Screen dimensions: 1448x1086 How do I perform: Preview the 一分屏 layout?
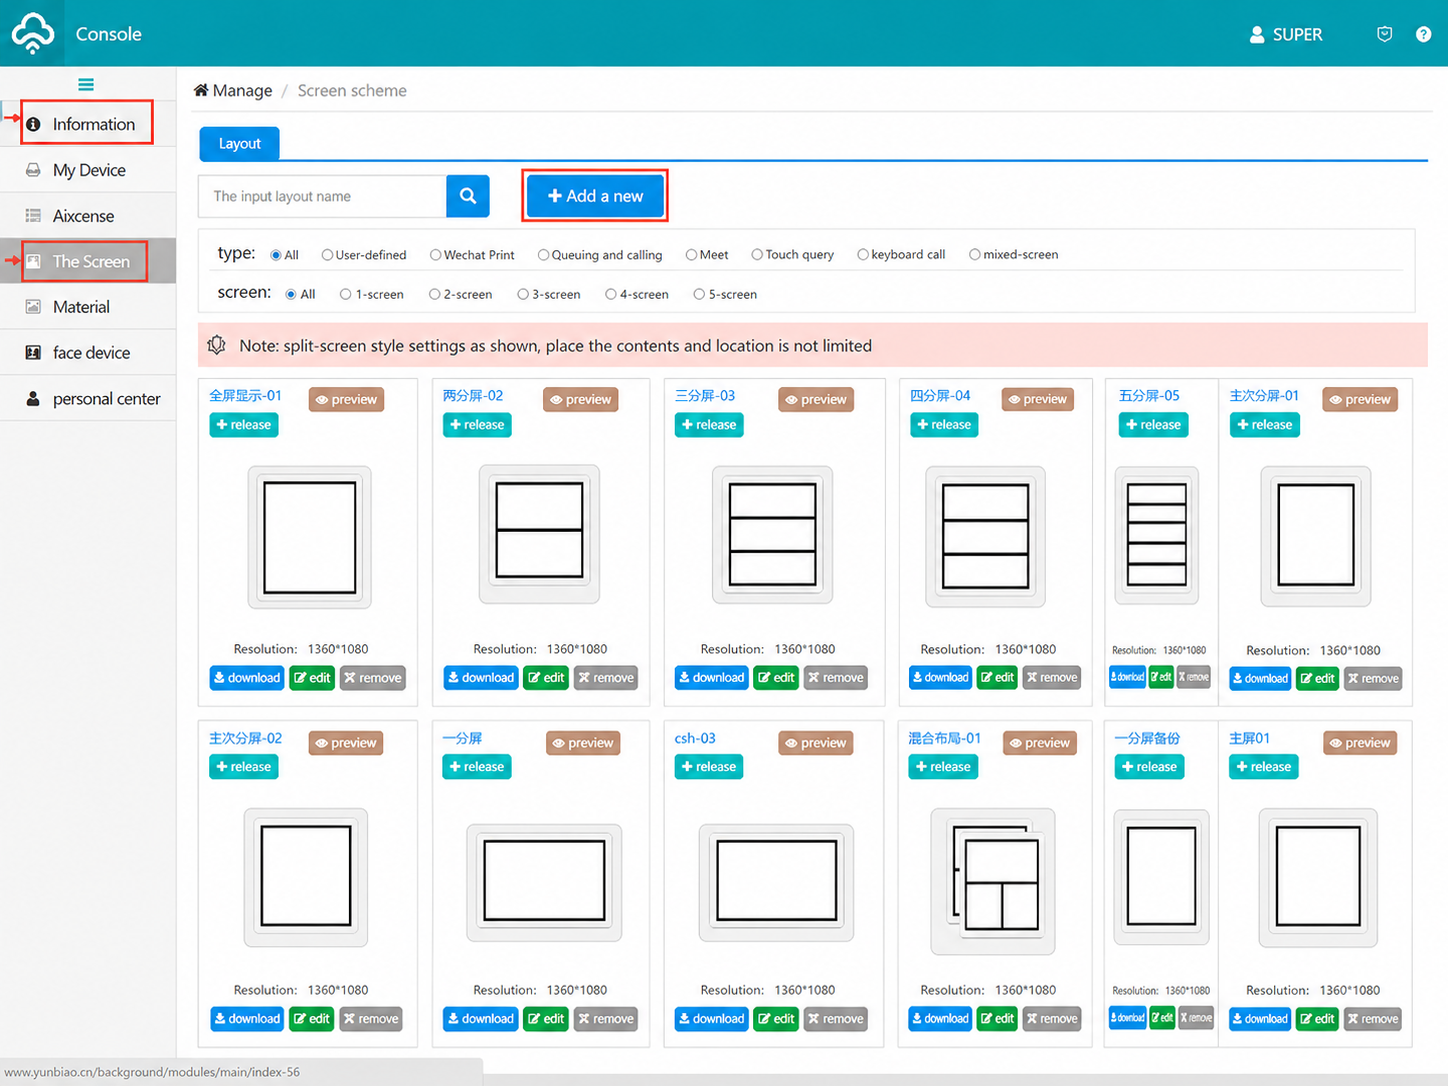click(583, 743)
